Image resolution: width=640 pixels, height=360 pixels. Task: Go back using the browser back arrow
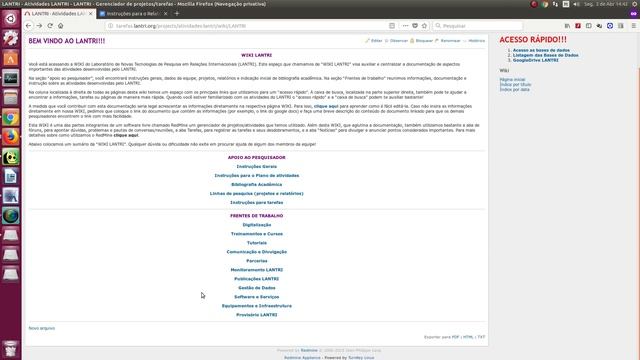pos(28,26)
